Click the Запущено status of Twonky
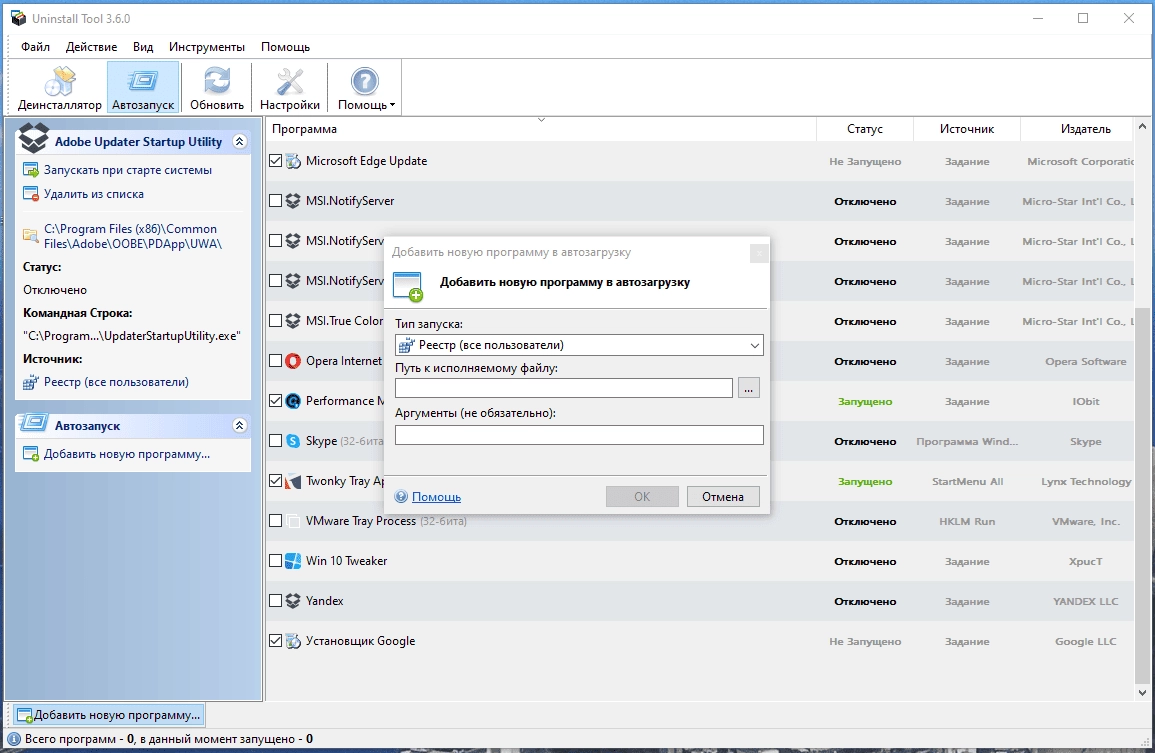1155x753 pixels. click(865, 481)
